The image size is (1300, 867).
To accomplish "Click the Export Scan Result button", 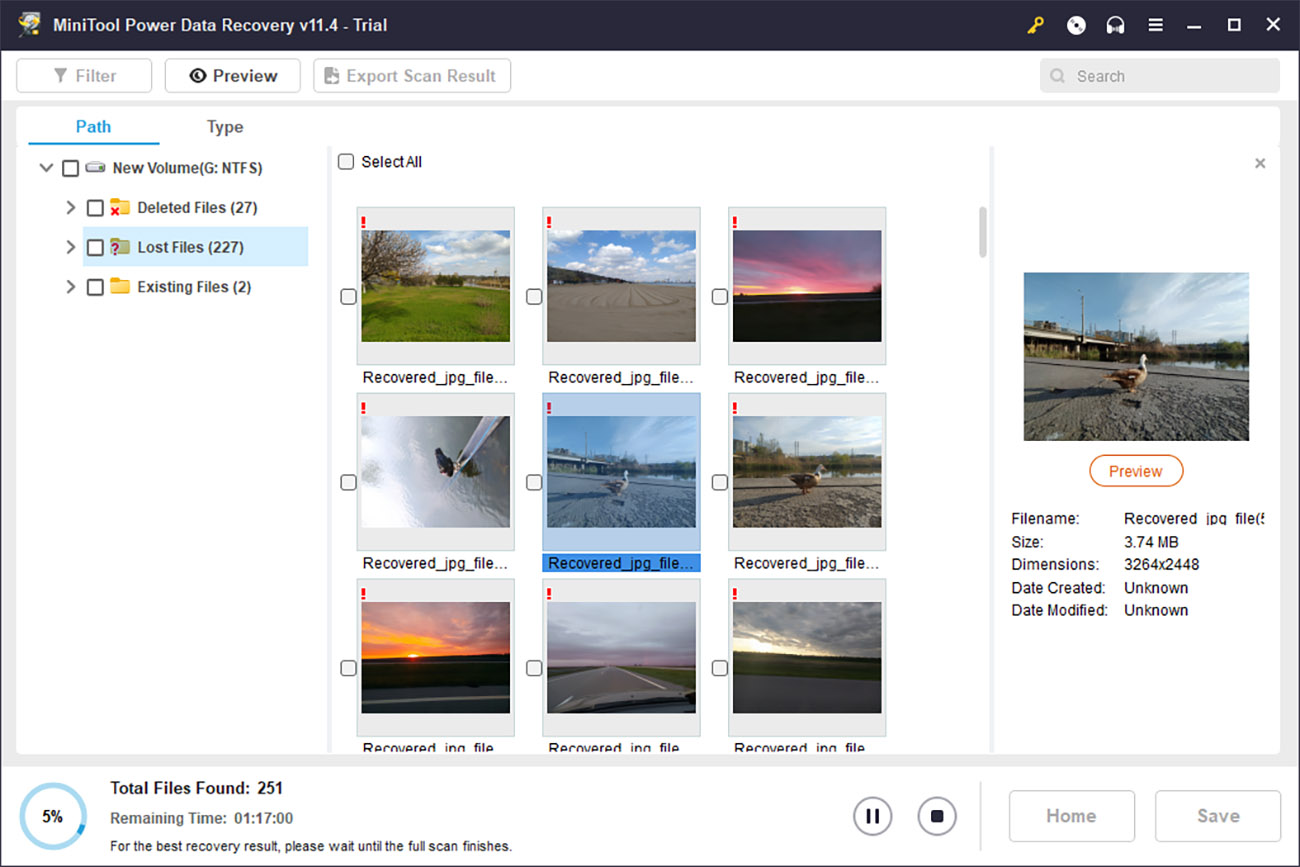I will click(x=411, y=76).
